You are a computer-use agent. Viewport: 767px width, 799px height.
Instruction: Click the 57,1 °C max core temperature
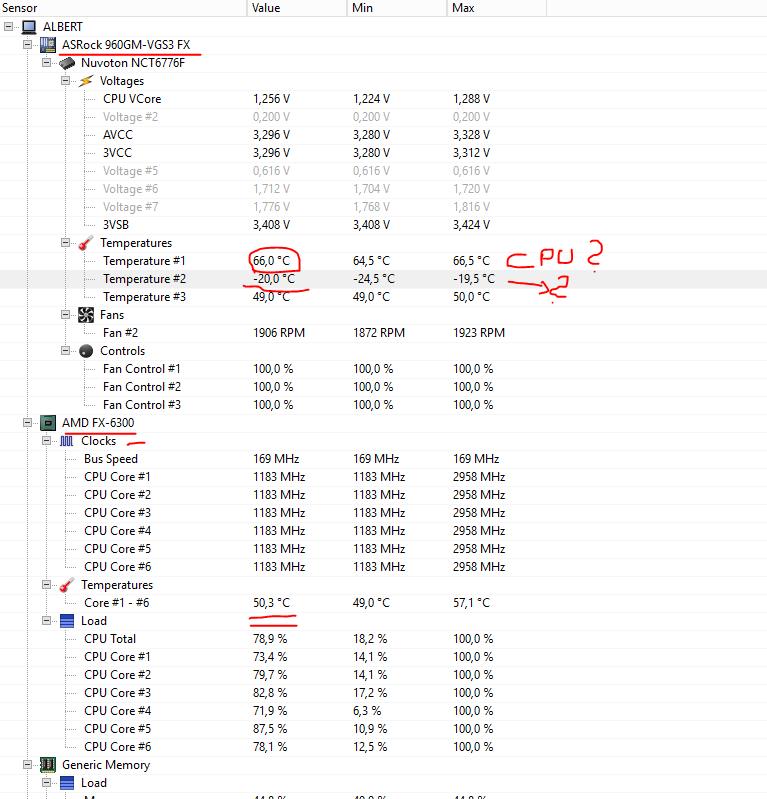[471, 603]
